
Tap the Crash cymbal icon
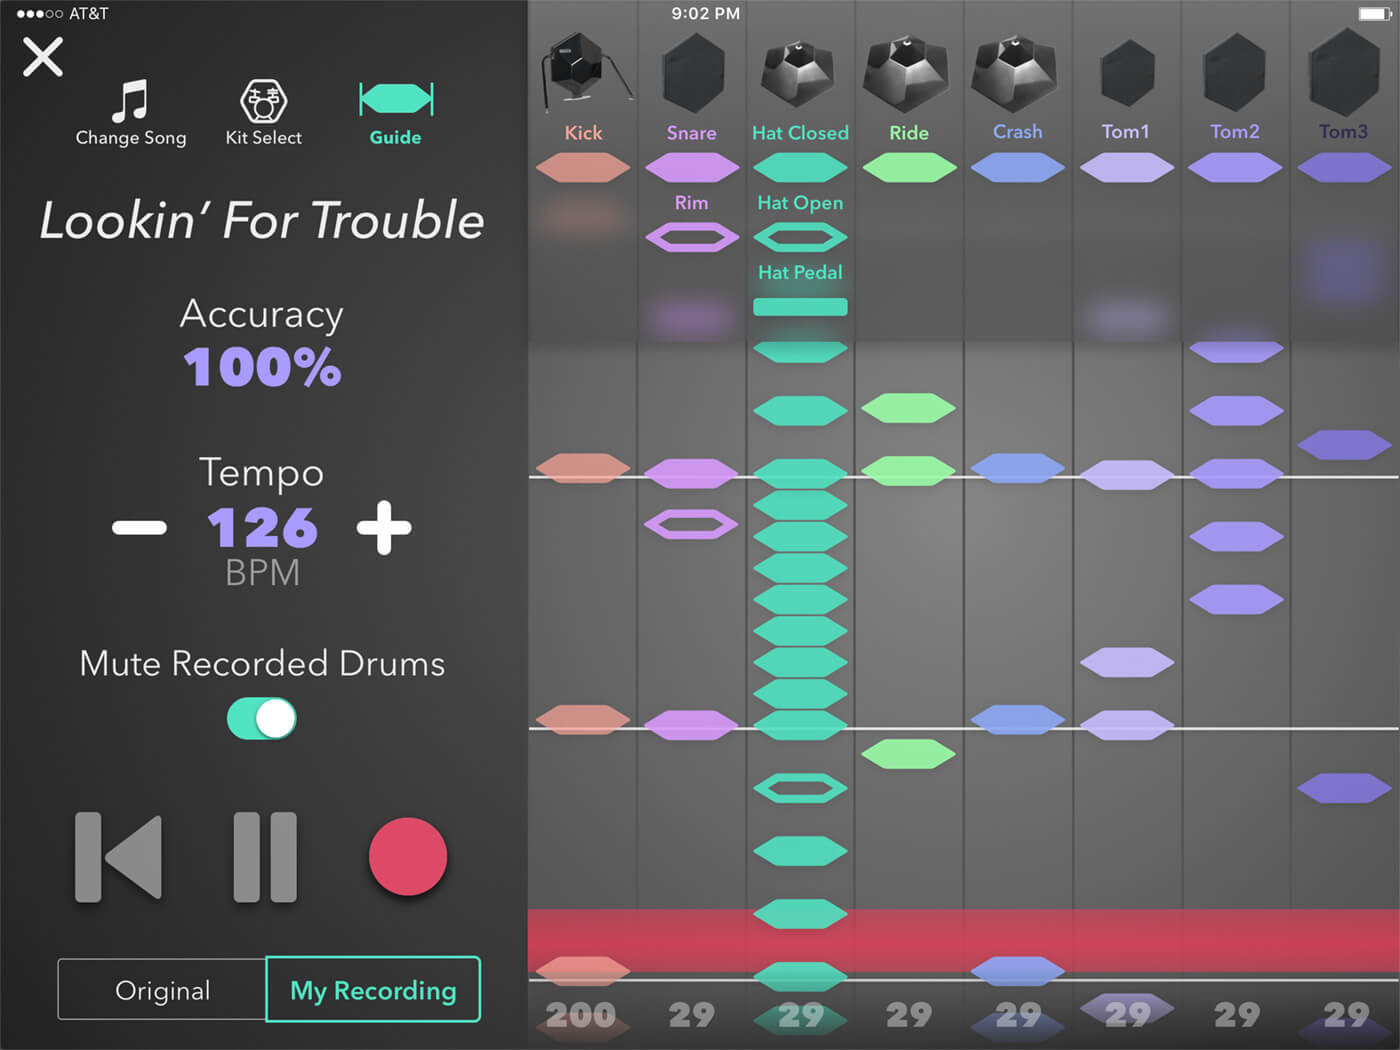pyautogui.click(x=1014, y=74)
